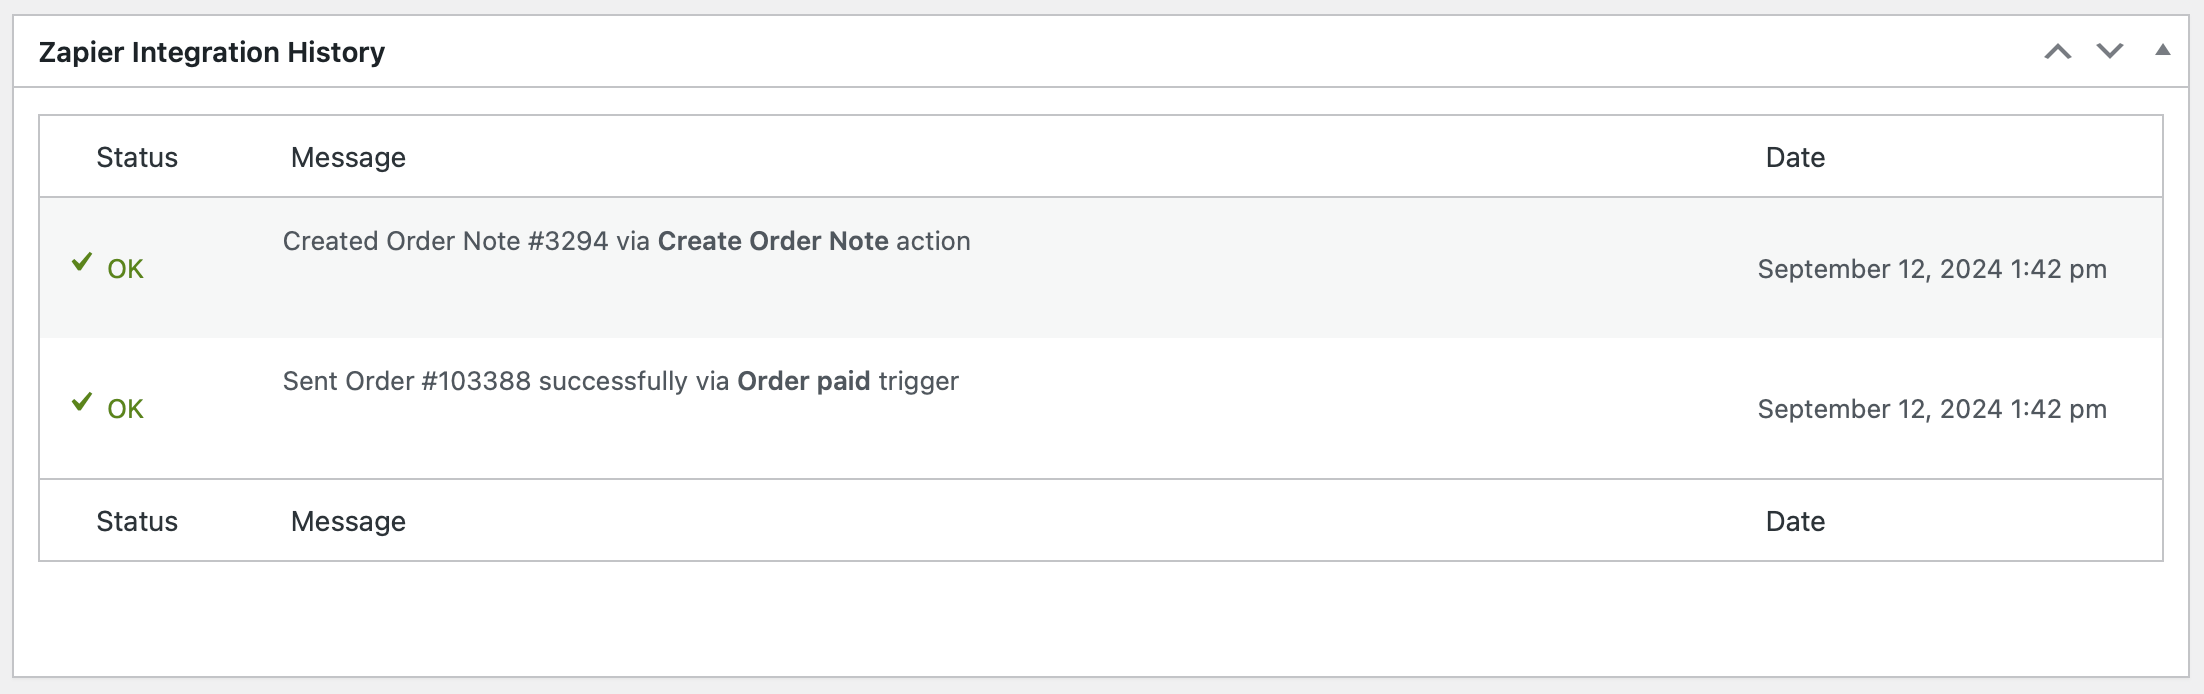Screen dimensions: 2204x694
Task: Click the green checkmark in the Create Order Note row
Action: click(82, 263)
